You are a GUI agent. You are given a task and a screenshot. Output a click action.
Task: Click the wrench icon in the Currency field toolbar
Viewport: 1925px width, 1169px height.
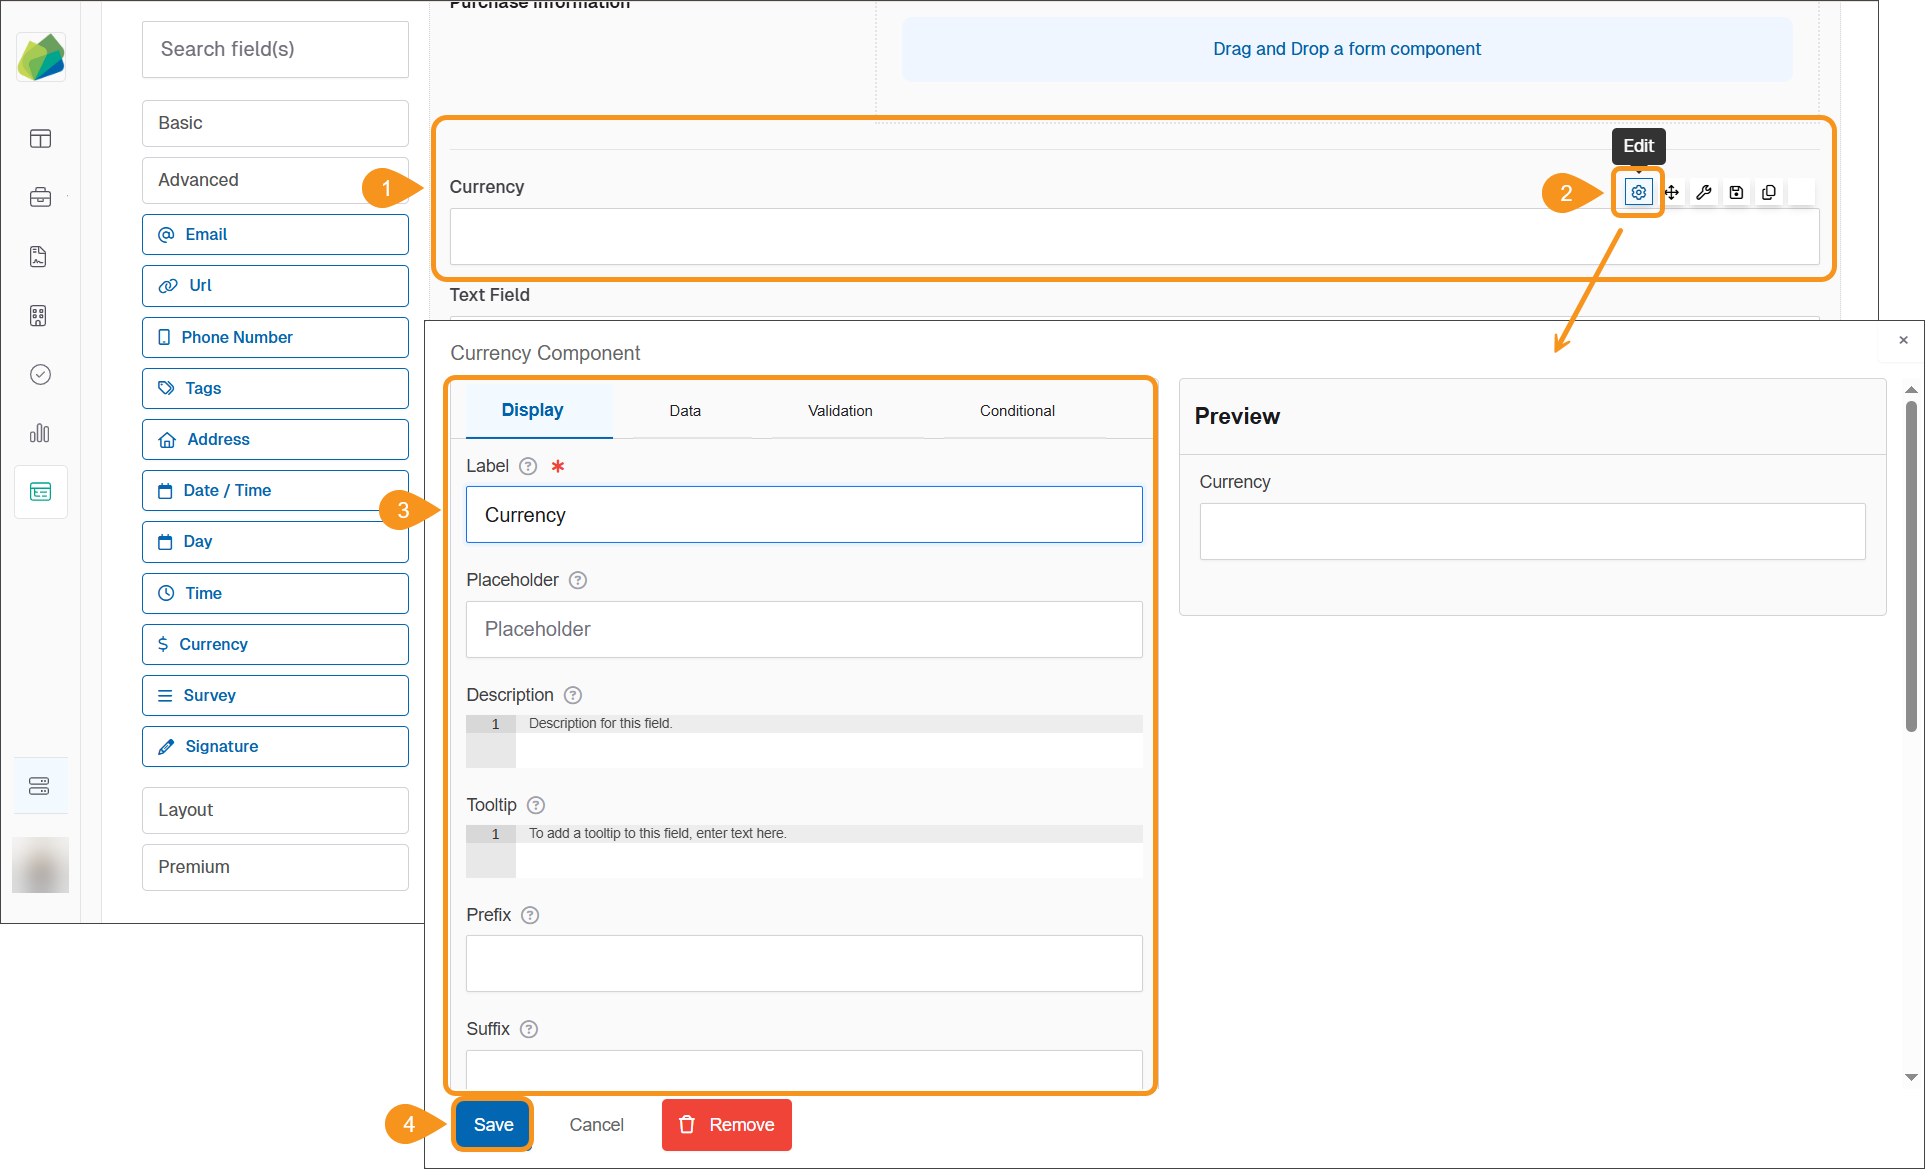(x=1704, y=192)
